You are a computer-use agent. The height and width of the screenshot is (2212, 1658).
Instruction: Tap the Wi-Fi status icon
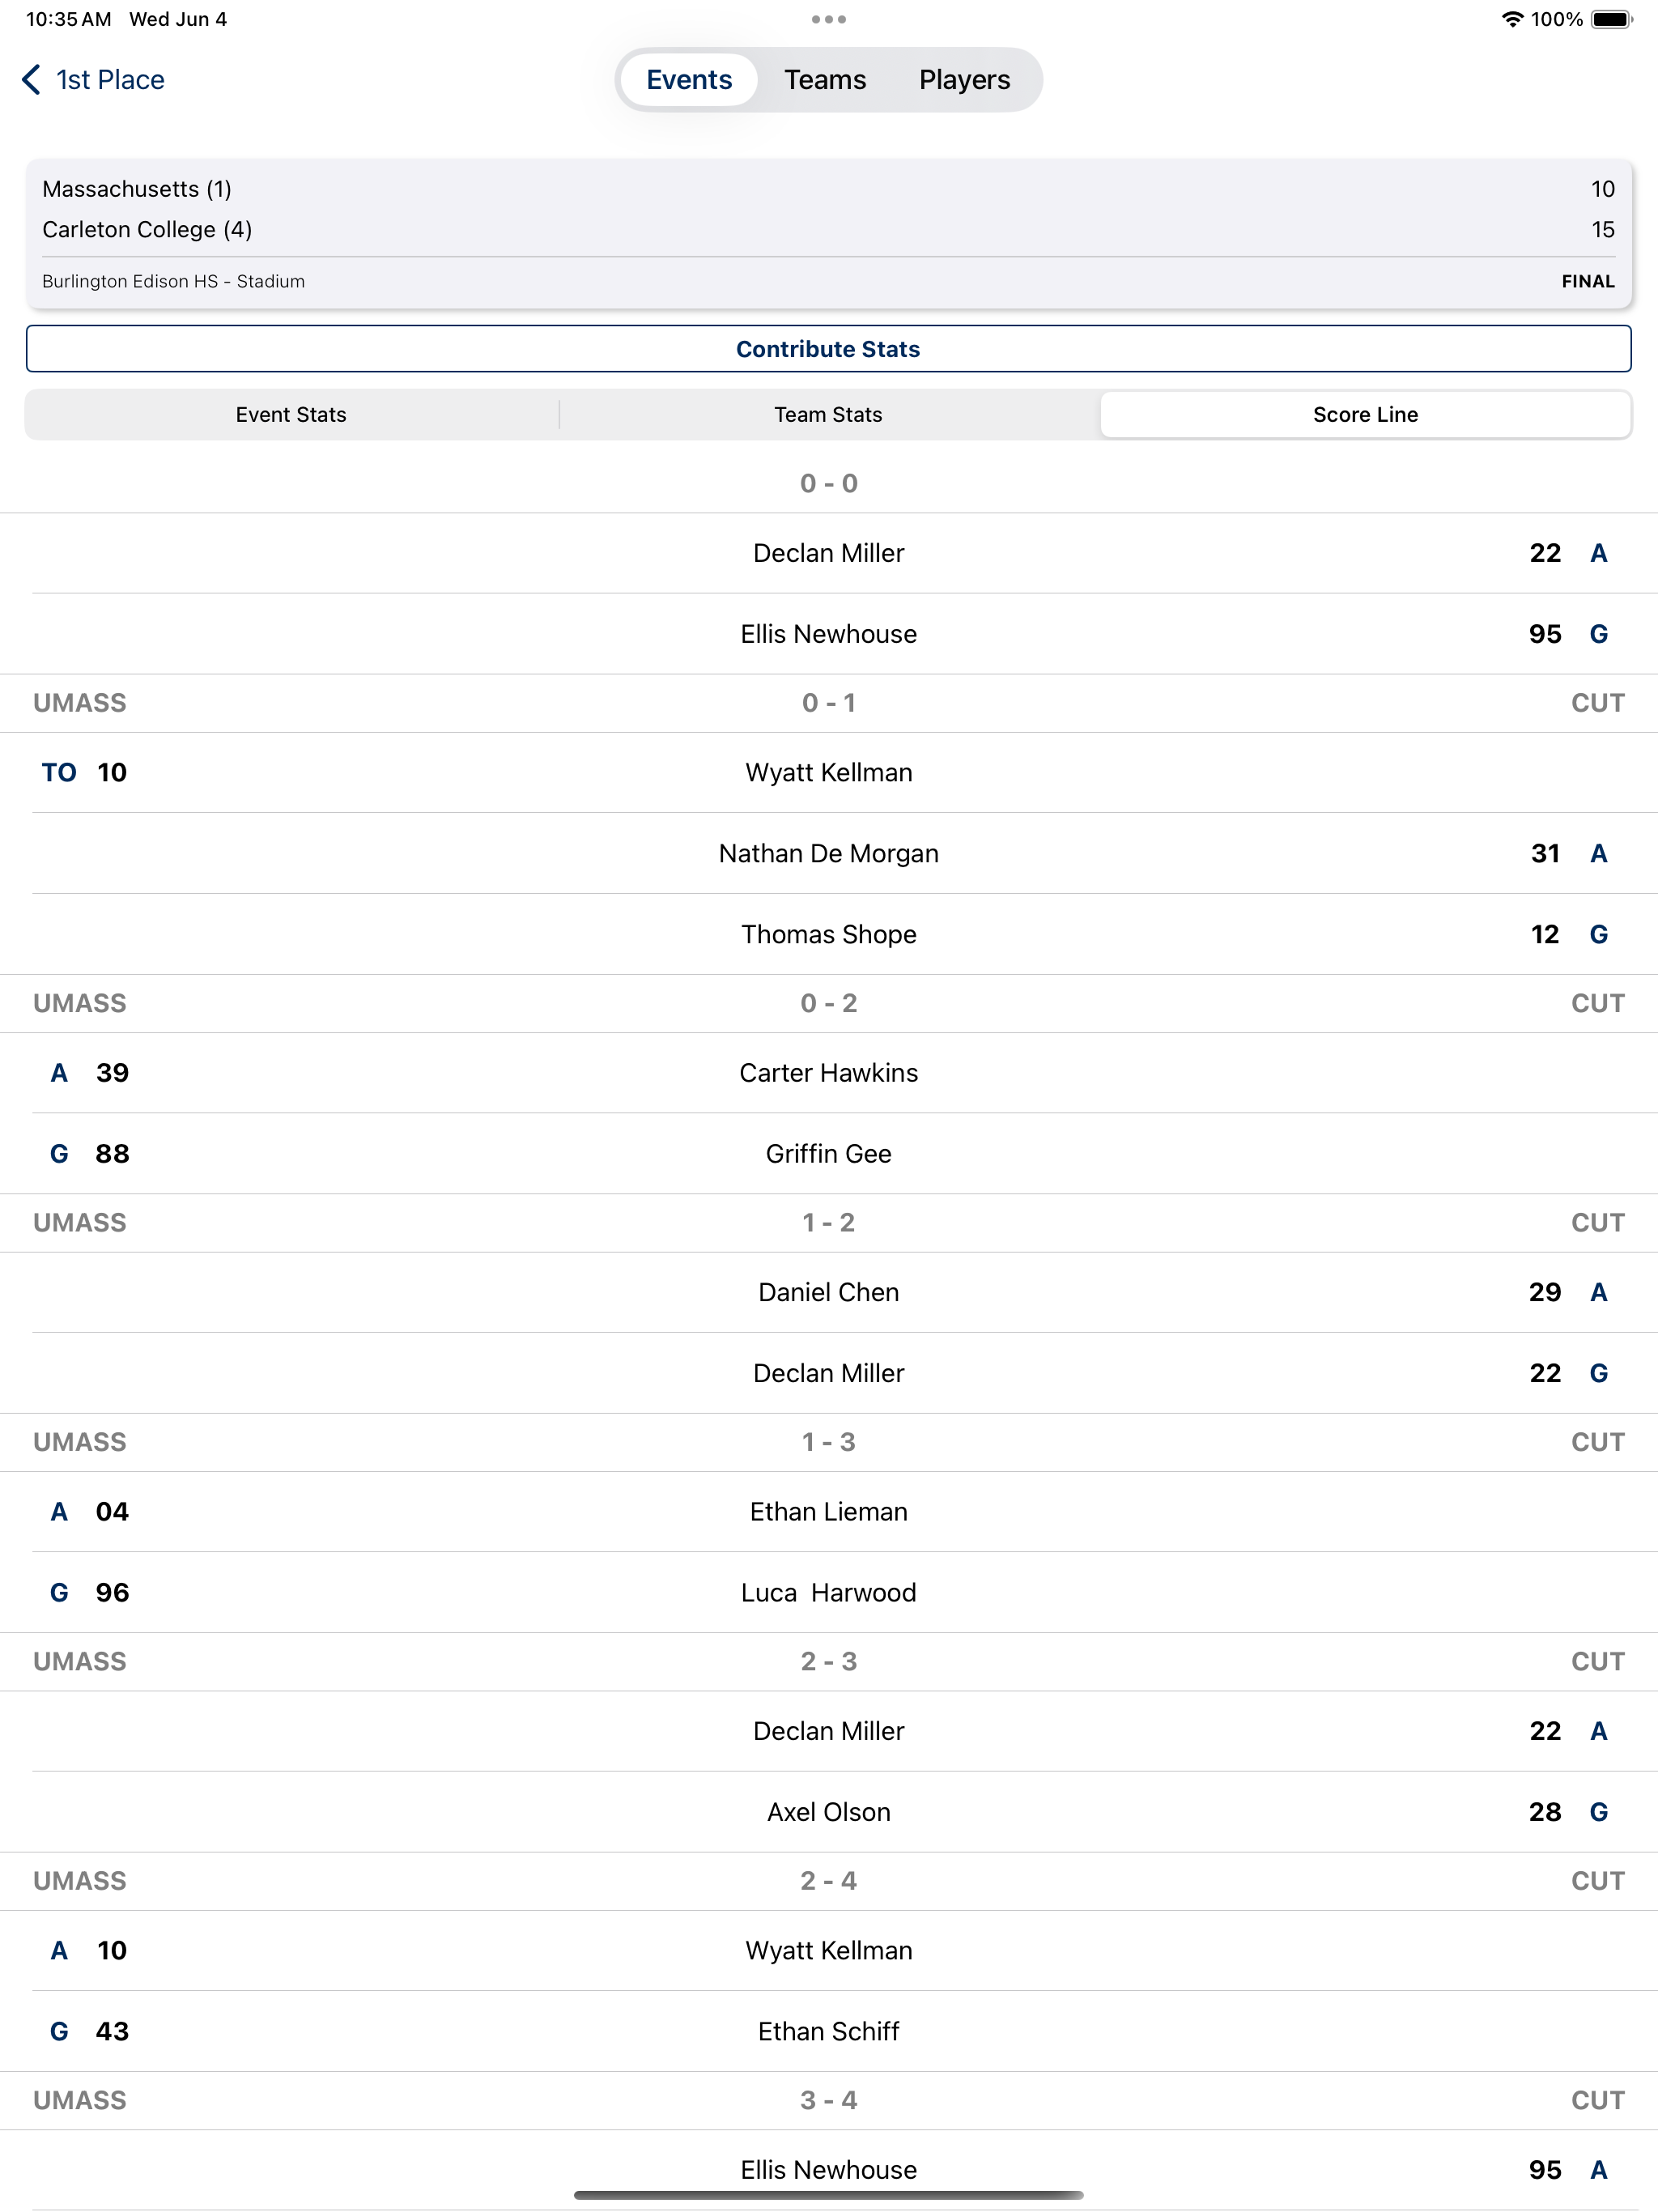pyautogui.click(x=1512, y=19)
